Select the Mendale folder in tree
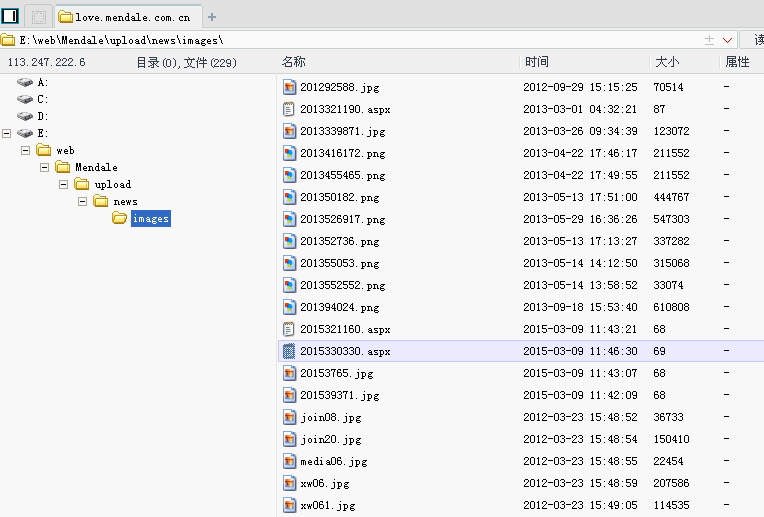Image resolution: width=764 pixels, height=517 pixels. click(x=96, y=167)
